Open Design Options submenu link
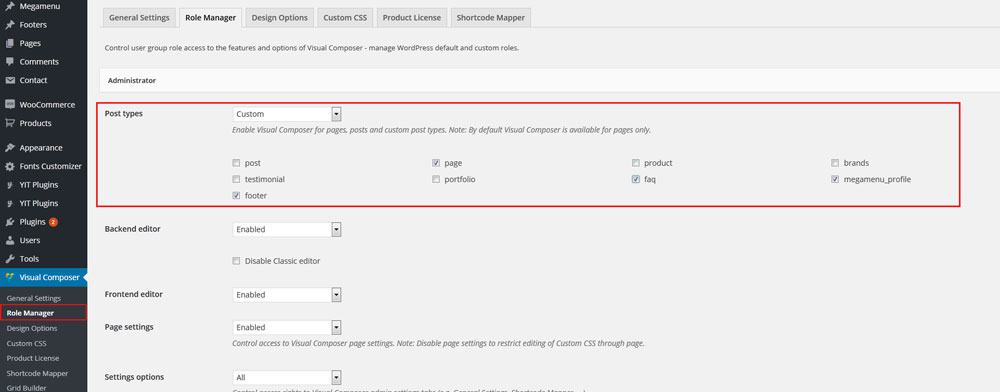Viewport: 1000px width, 392px height. (32, 328)
